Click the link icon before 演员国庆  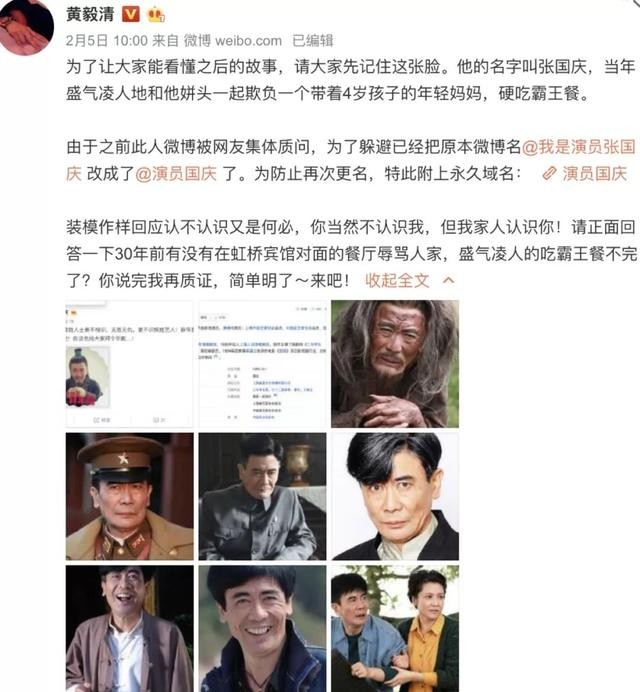coord(549,173)
